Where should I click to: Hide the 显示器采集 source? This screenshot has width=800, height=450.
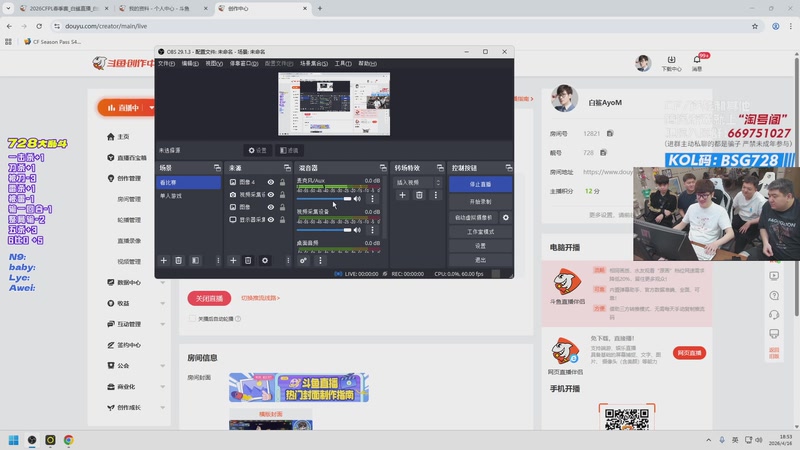pyautogui.click(x=271, y=219)
